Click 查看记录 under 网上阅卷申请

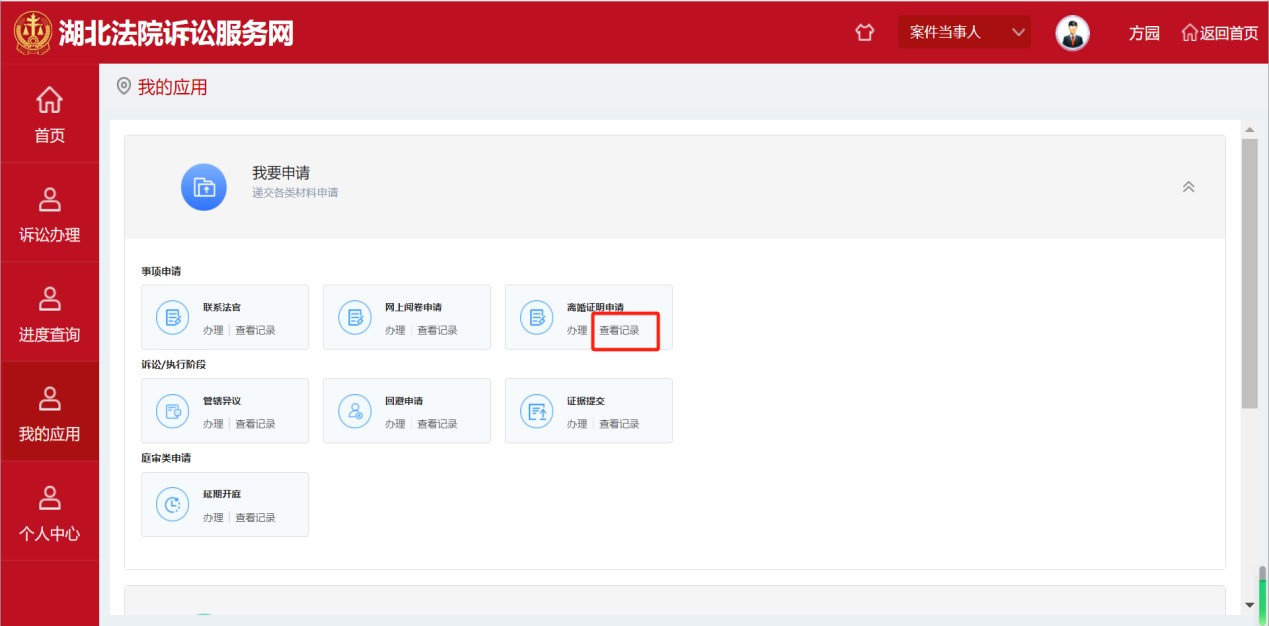click(437, 330)
